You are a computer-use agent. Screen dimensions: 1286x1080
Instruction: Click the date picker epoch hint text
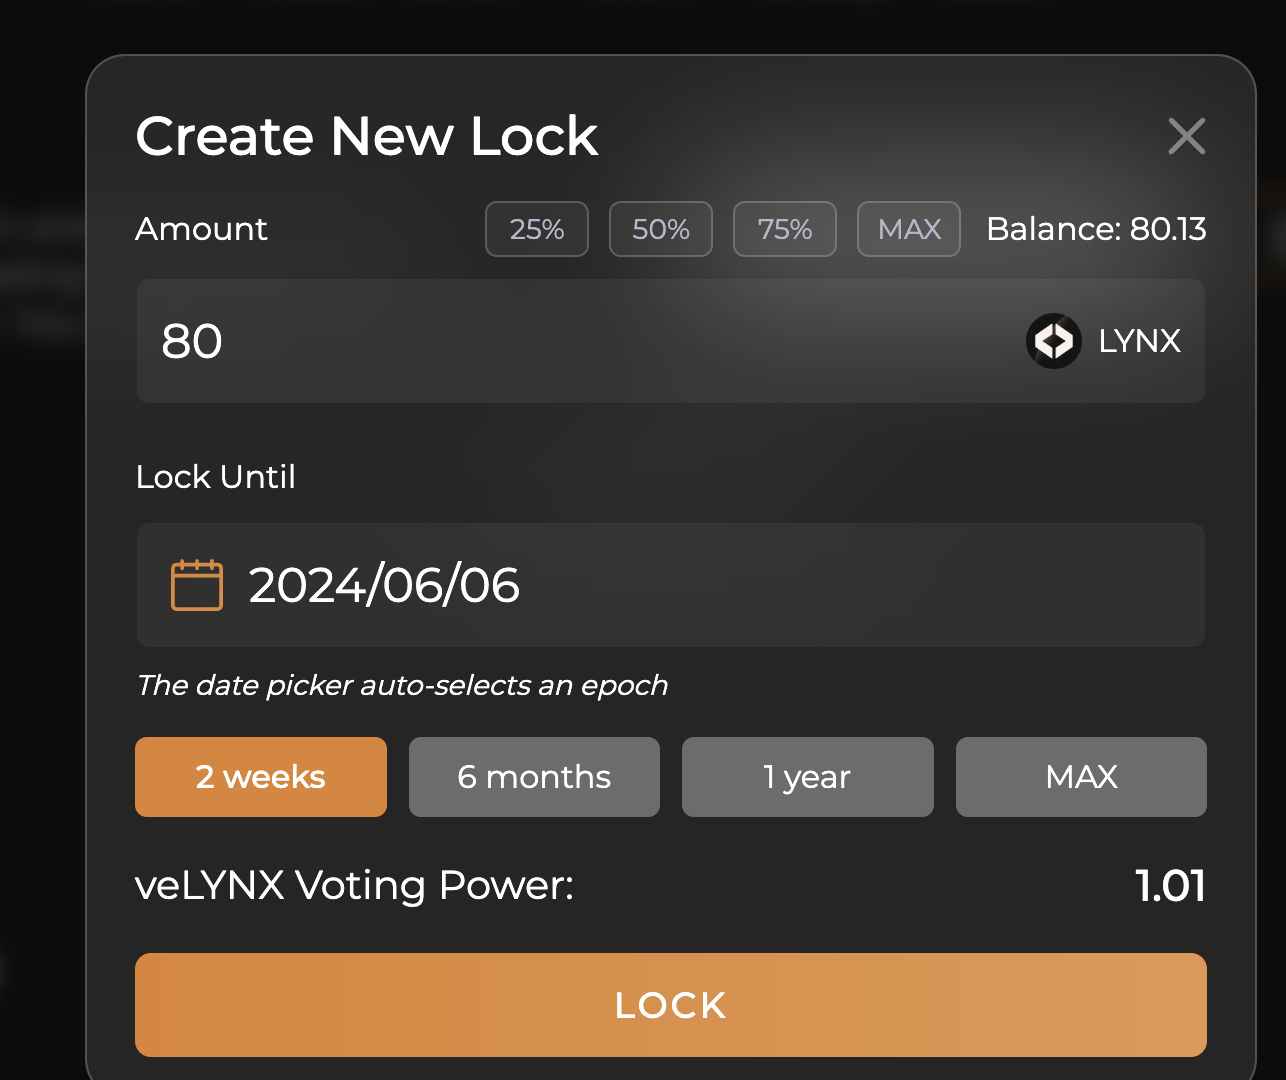tap(402, 685)
